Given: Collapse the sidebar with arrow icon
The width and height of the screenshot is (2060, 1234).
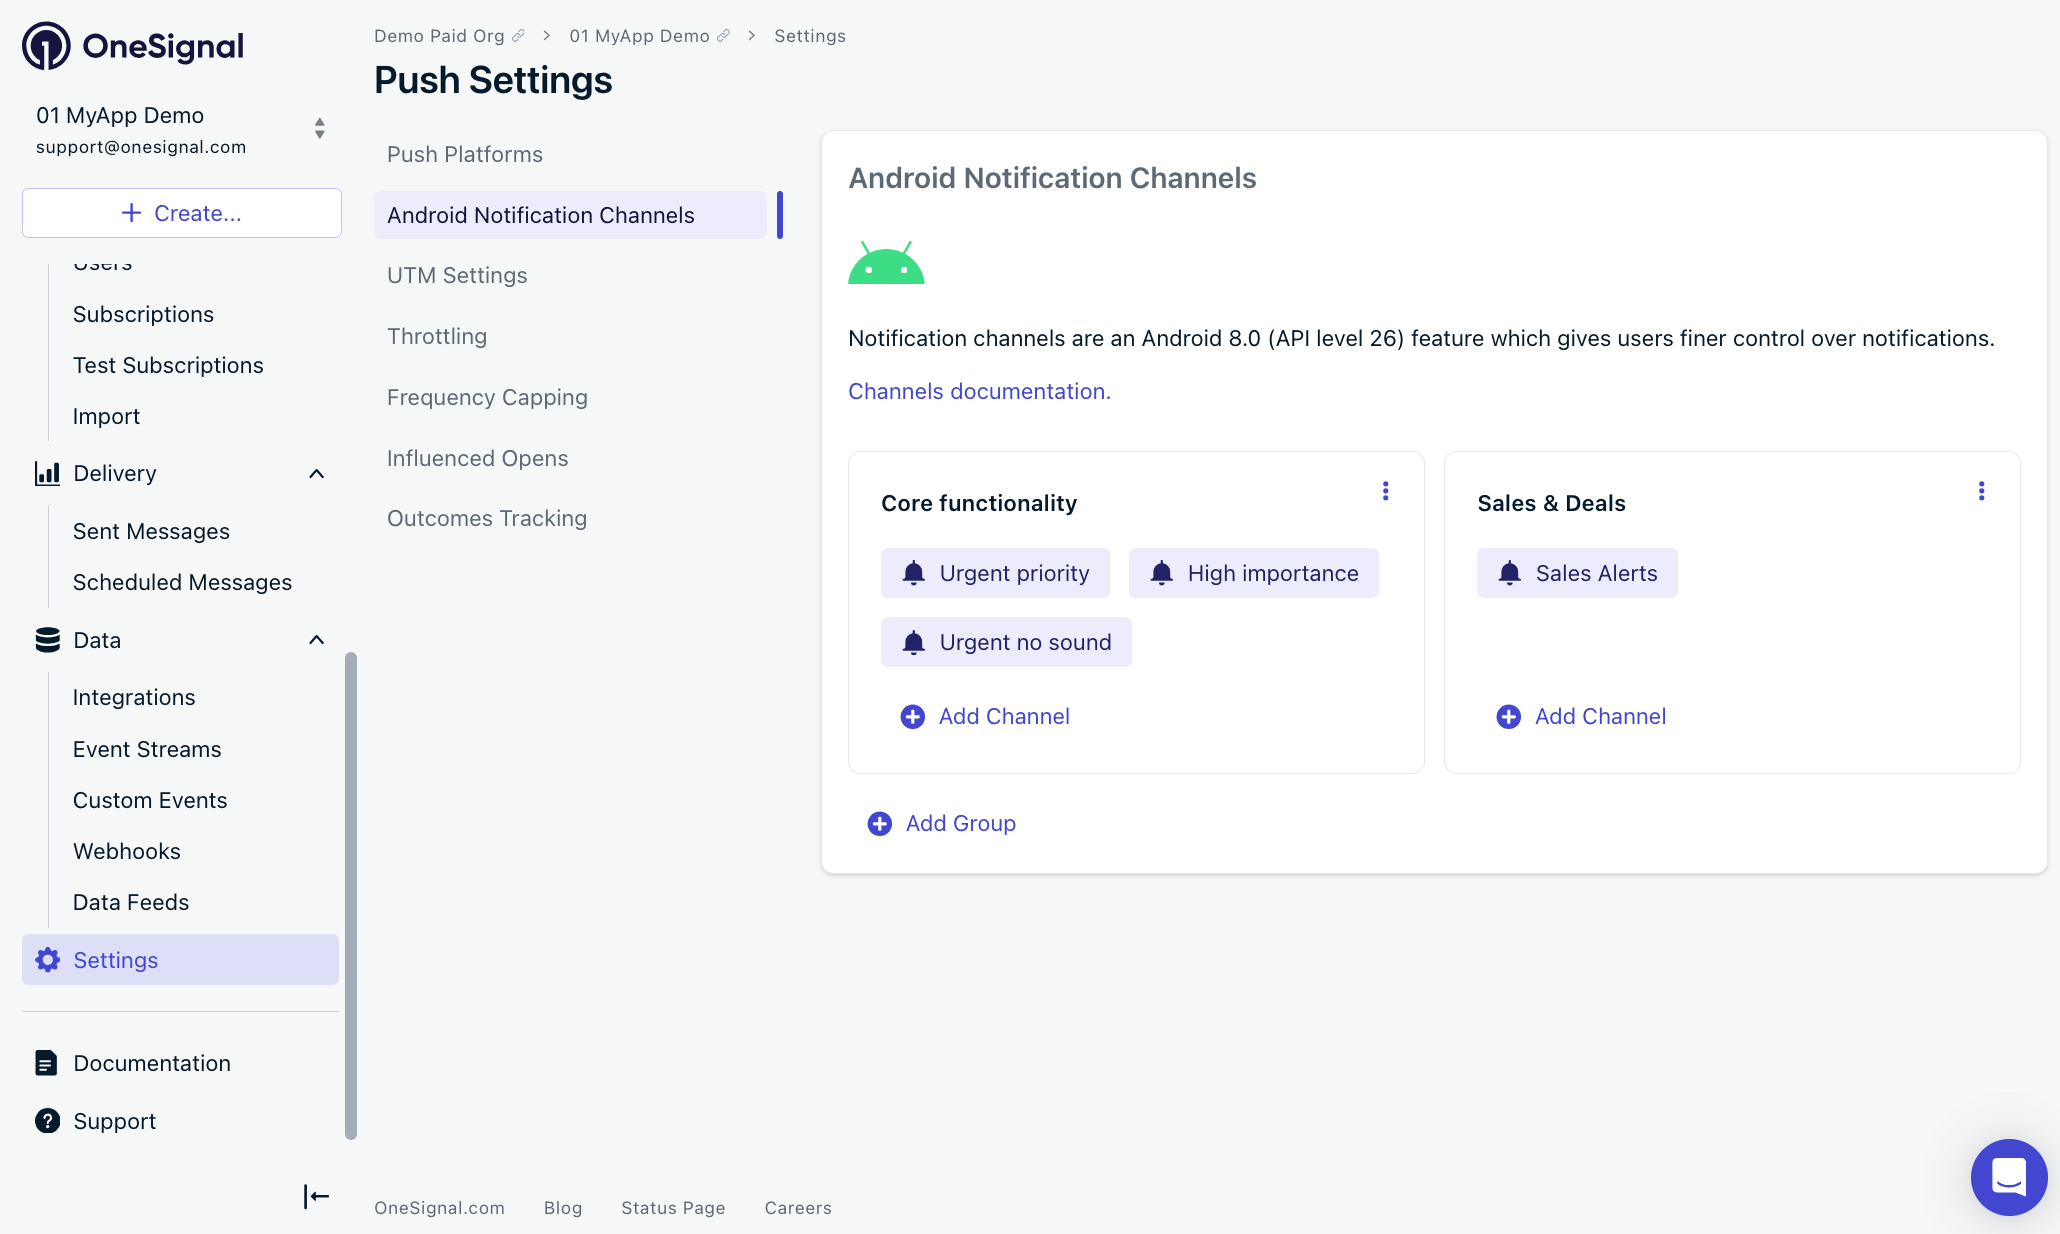Looking at the screenshot, I should [316, 1196].
